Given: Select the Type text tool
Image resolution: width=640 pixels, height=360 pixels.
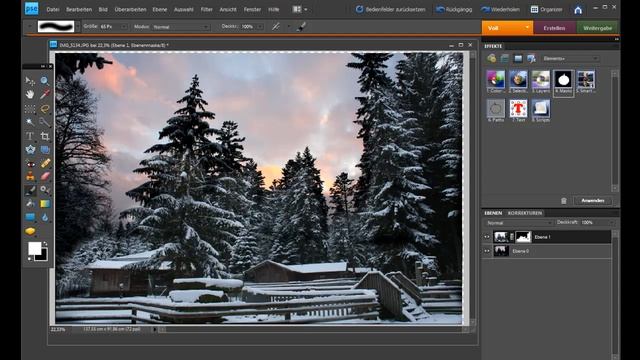Looking at the screenshot, I should pos(30,136).
